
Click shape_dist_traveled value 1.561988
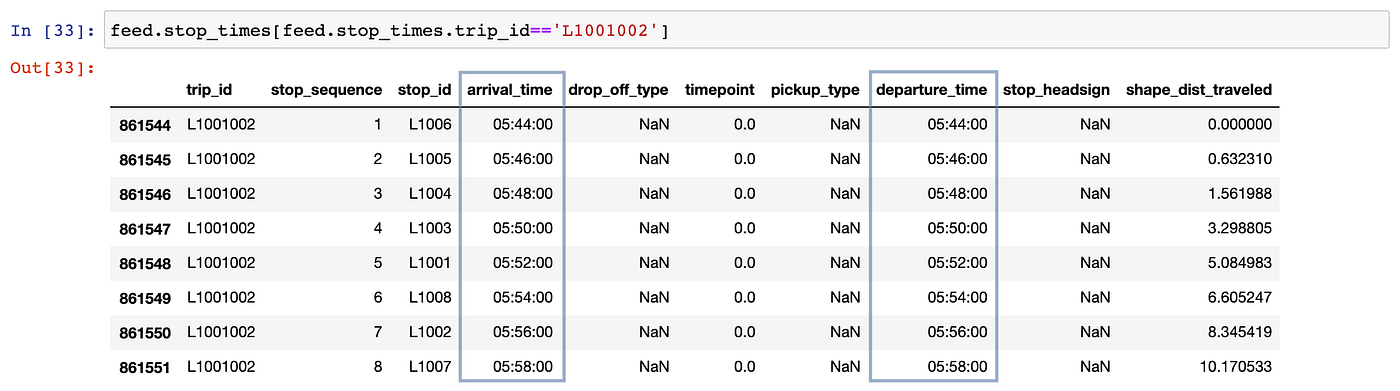pyautogui.click(x=1240, y=193)
